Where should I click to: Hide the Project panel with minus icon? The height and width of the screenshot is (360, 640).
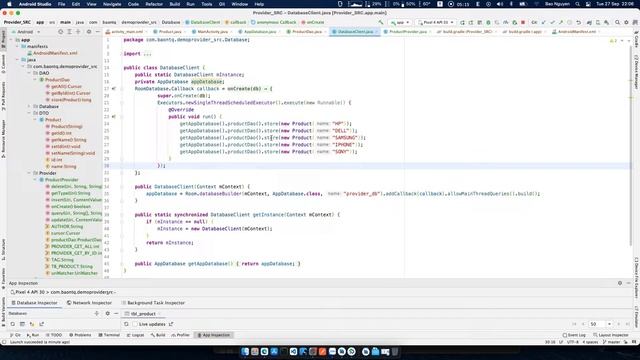[98, 31]
